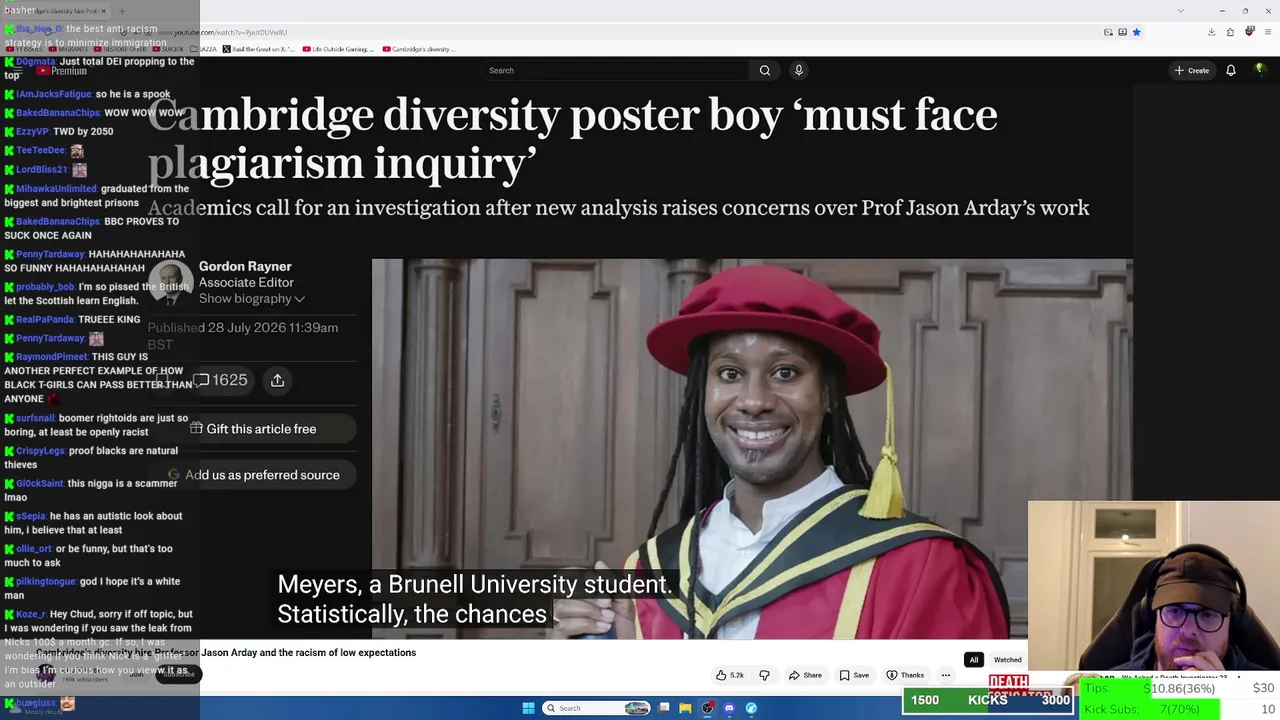Click the translate icon in address bar
The width and height of the screenshot is (1280, 720).
click(1122, 32)
